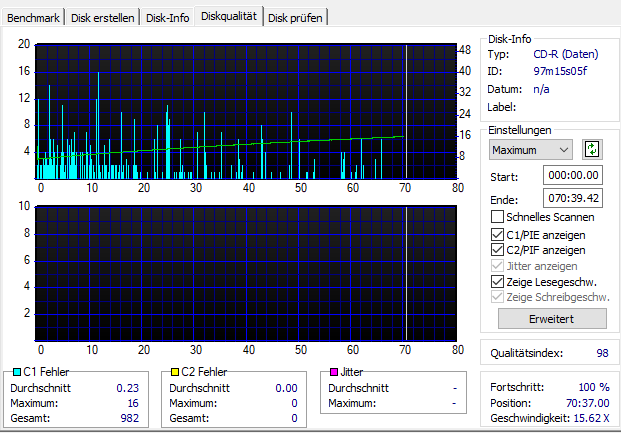Screen dimensions: 621x433
Task: Click the yellow C2 Fehler color swatch
Action: point(175,372)
